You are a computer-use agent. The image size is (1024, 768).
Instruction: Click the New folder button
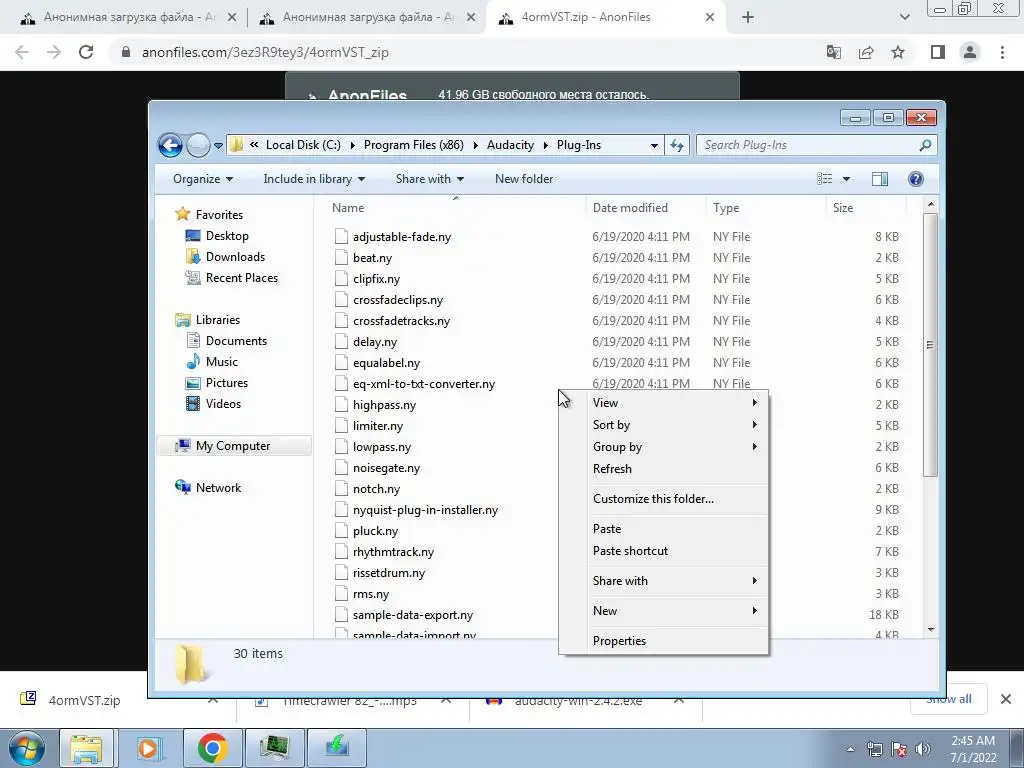coord(524,179)
